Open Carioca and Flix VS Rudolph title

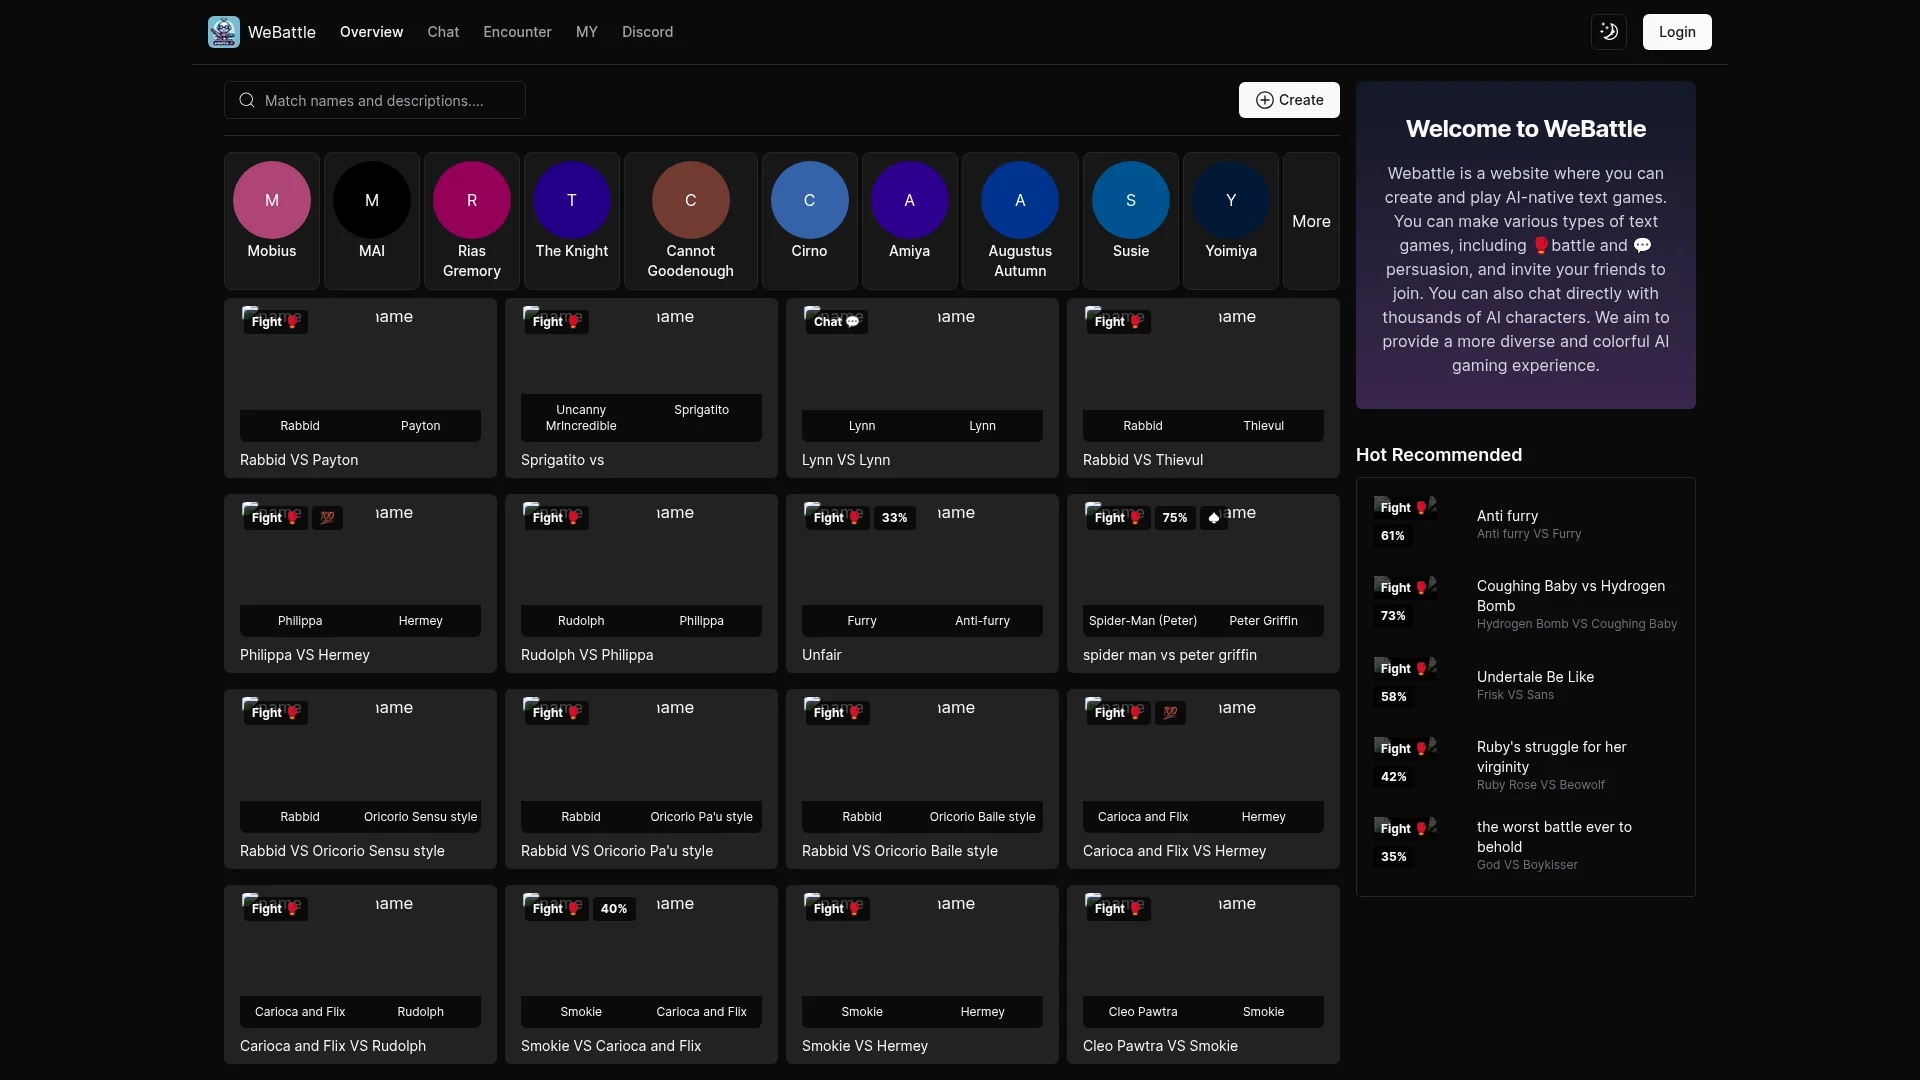point(333,1046)
